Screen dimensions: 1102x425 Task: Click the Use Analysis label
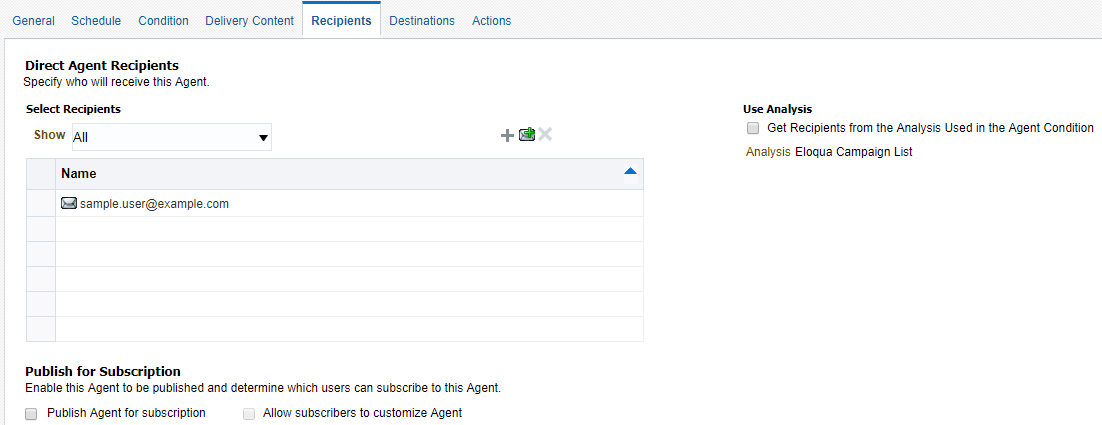[777, 110]
